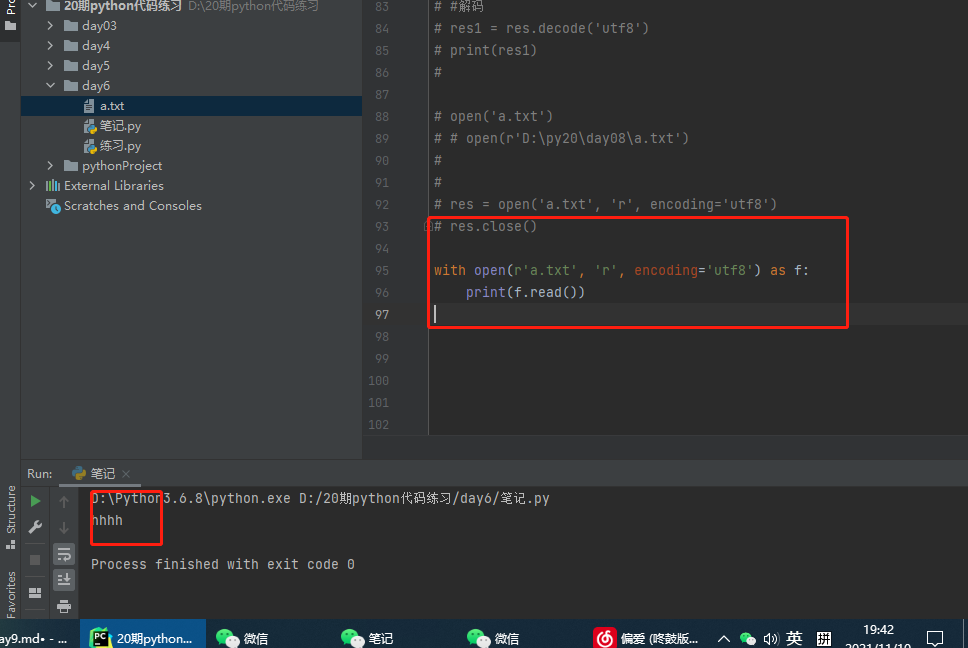The height and width of the screenshot is (648, 968).
Task: Click PyCharm 20期python taskbar button
Action: point(143,636)
